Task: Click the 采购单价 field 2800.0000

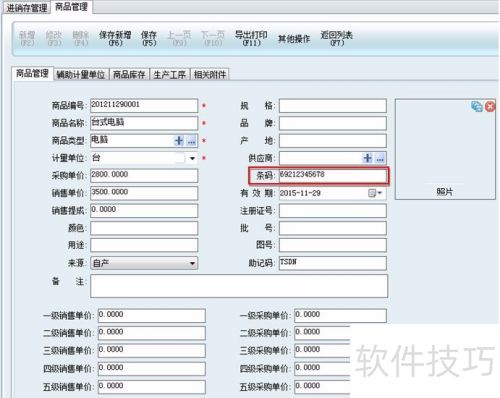Action: [x=144, y=176]
